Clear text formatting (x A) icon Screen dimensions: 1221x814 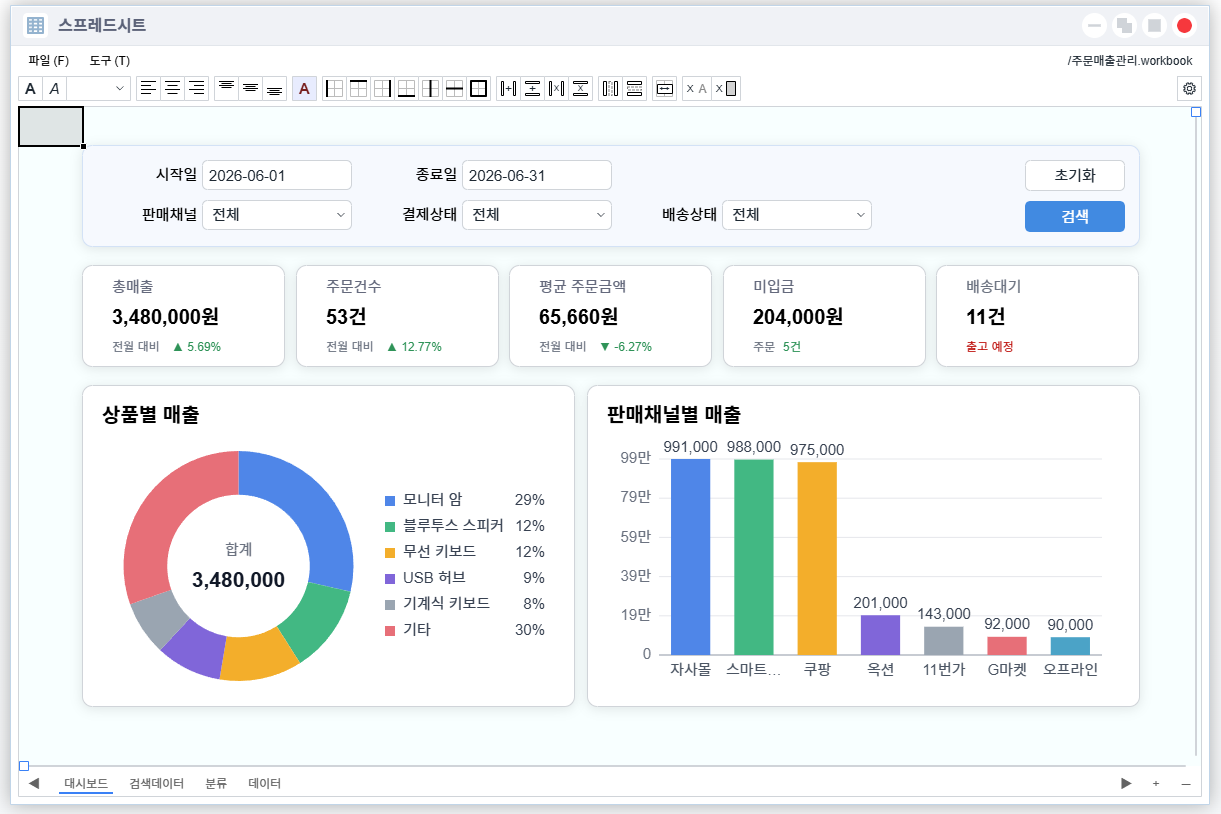tap(696, 89)
